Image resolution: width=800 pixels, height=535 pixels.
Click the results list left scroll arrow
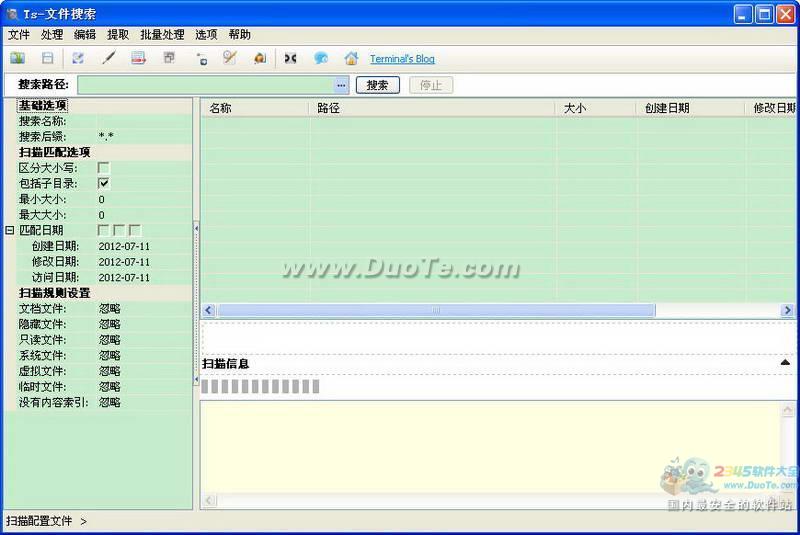[208, 310]
